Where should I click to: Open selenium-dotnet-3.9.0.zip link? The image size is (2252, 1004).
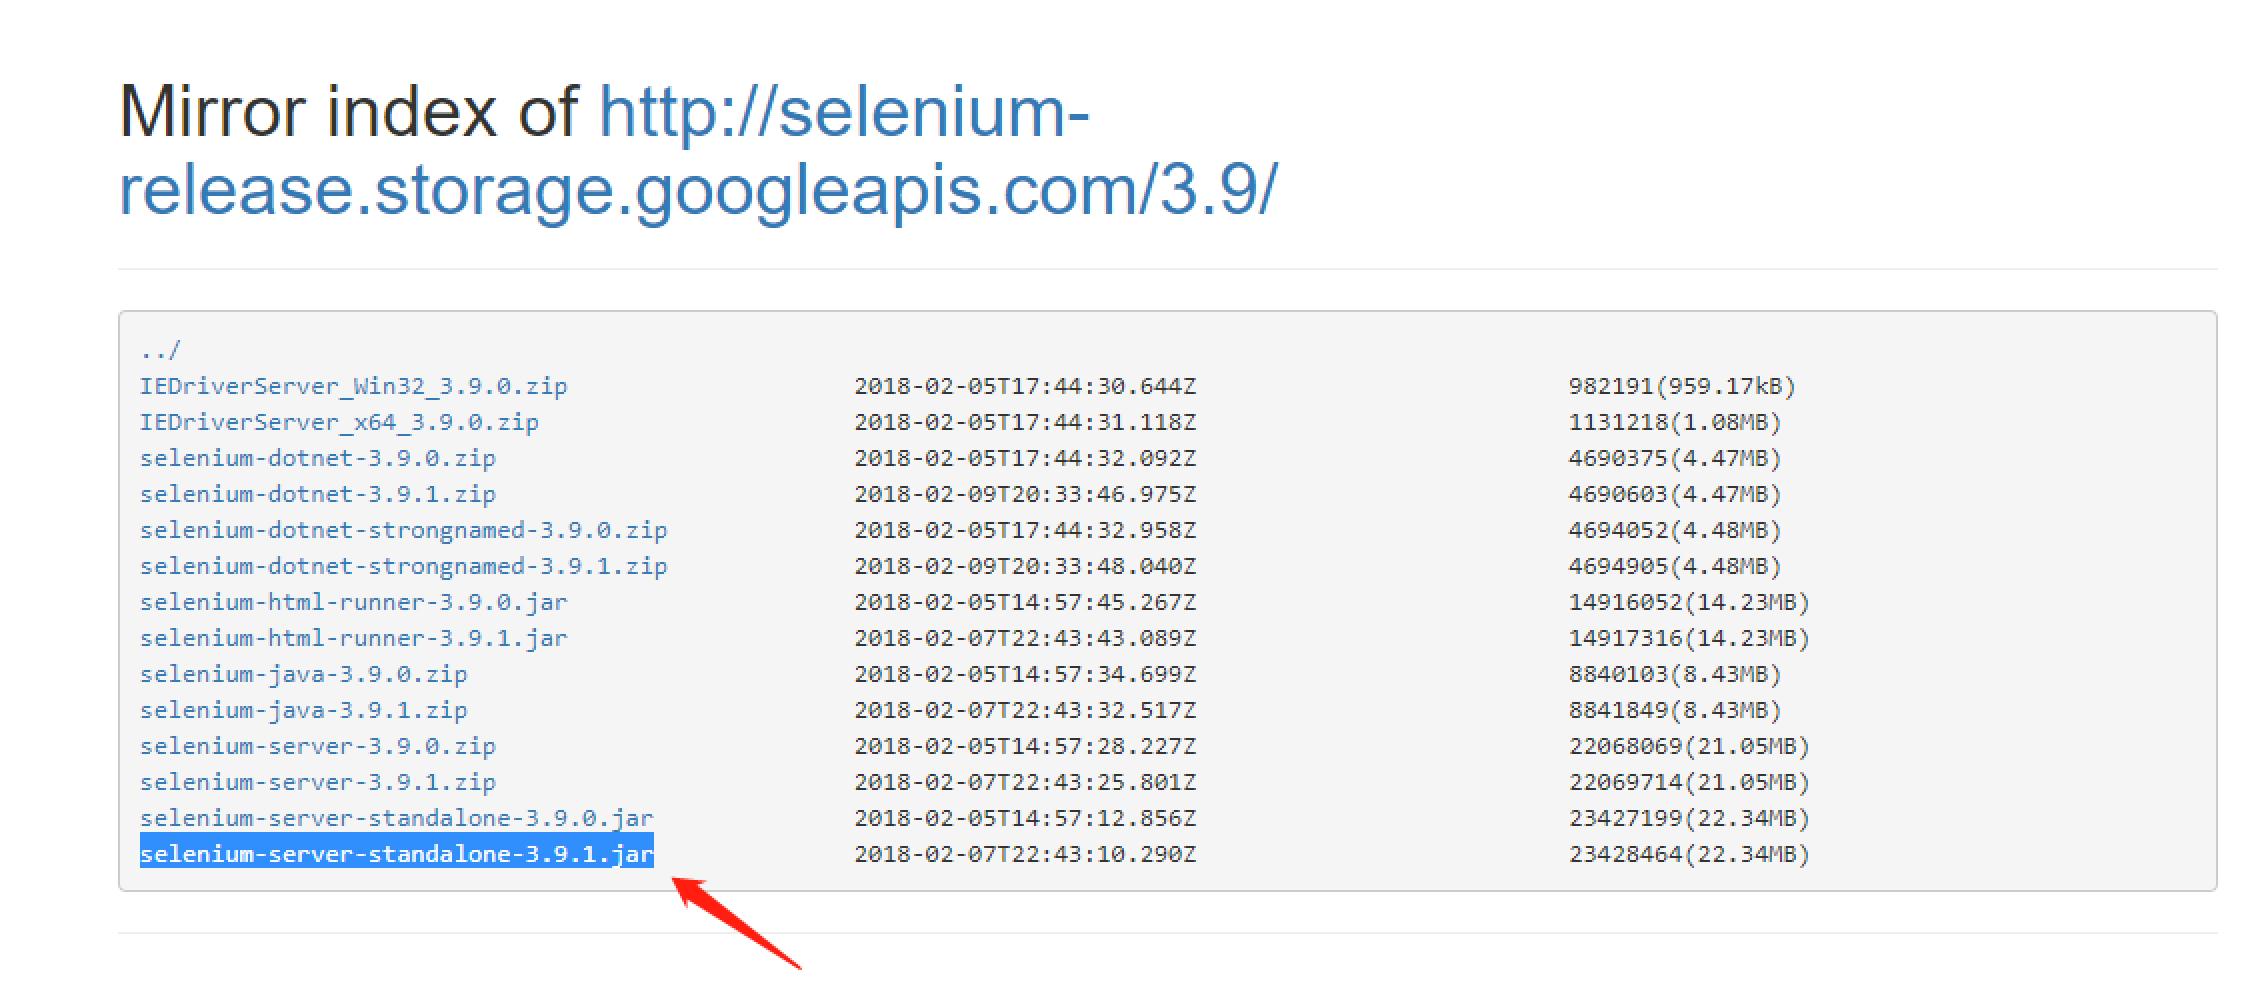pyautogui.click(x=318, y=458)
